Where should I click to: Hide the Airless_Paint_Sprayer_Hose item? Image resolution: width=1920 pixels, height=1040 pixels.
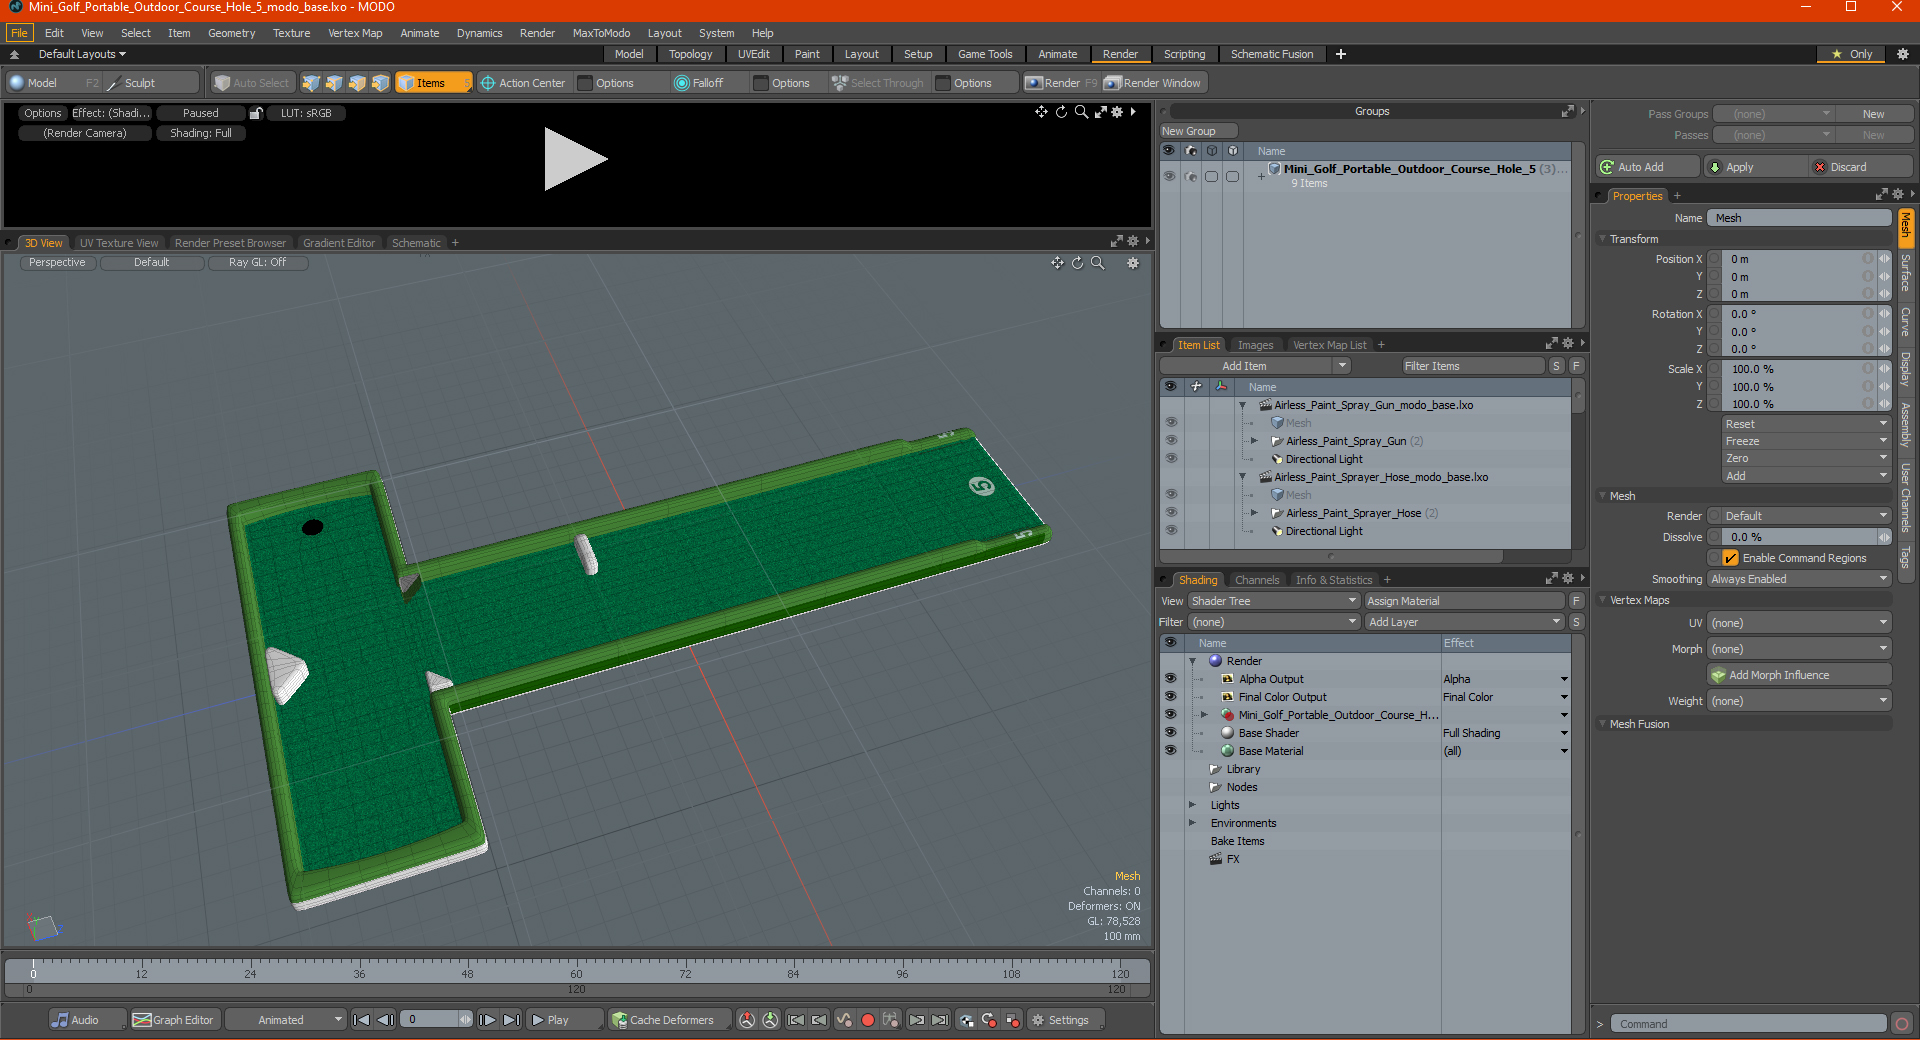(1171, 513)
